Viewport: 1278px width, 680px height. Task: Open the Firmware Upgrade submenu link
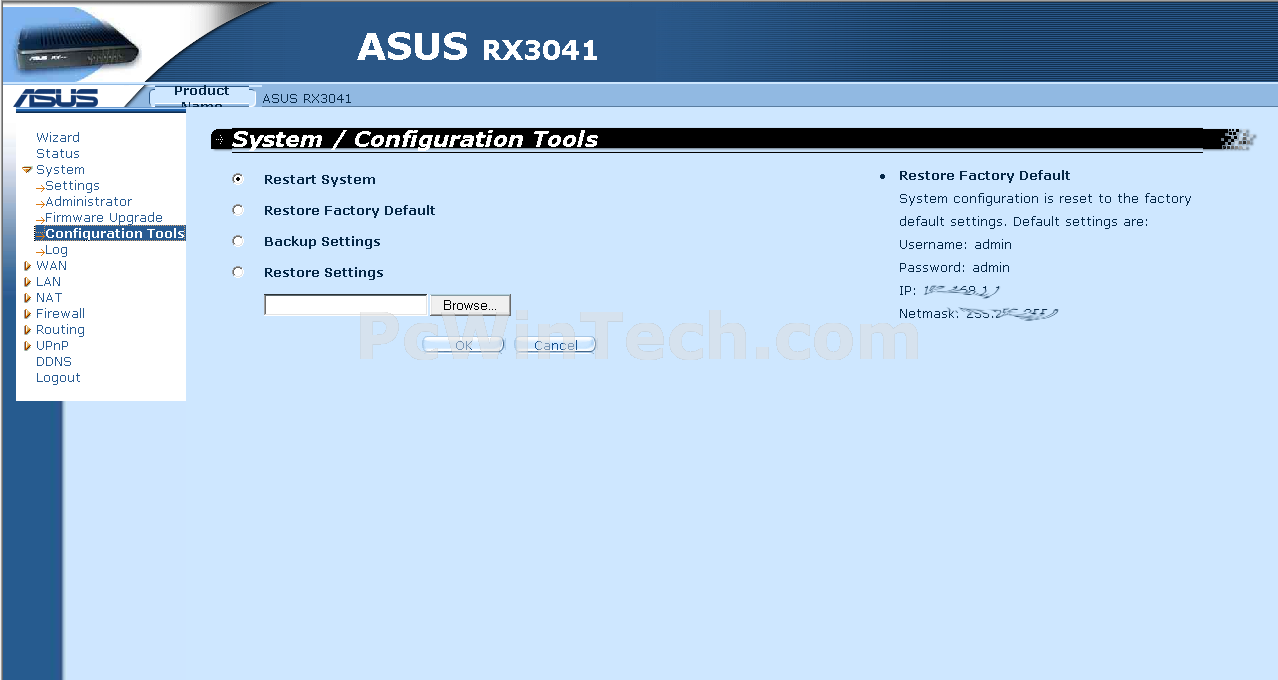pos(104,218)
